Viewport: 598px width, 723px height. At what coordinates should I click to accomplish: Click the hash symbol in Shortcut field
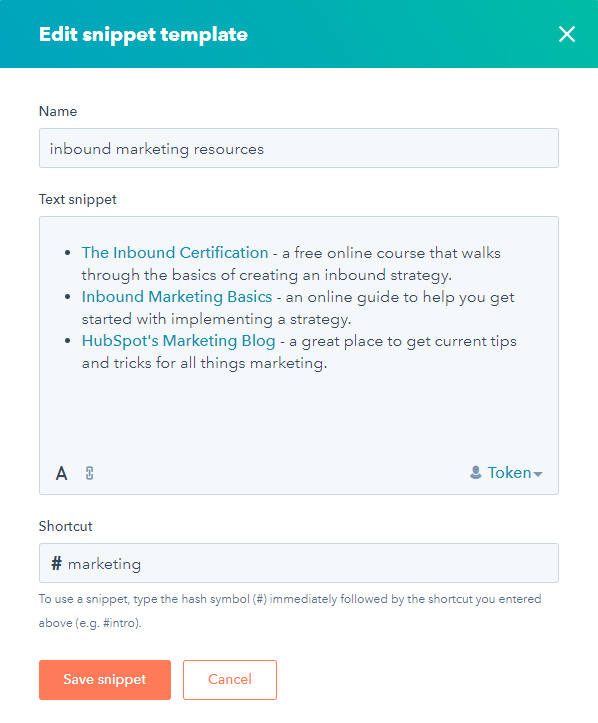point(56,563)
